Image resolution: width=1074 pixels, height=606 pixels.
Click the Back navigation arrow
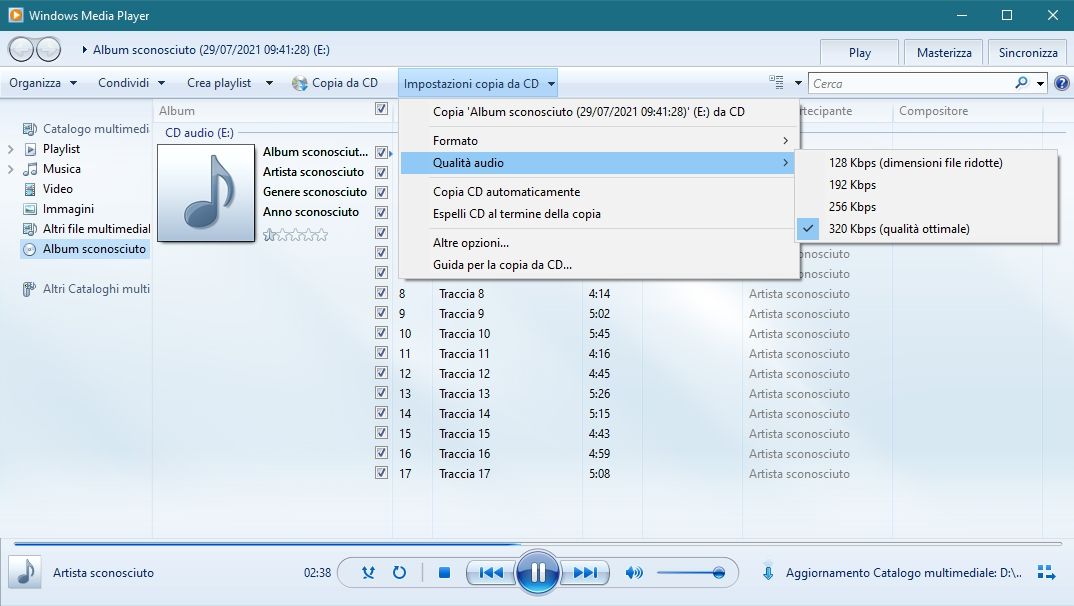(22, 49)
